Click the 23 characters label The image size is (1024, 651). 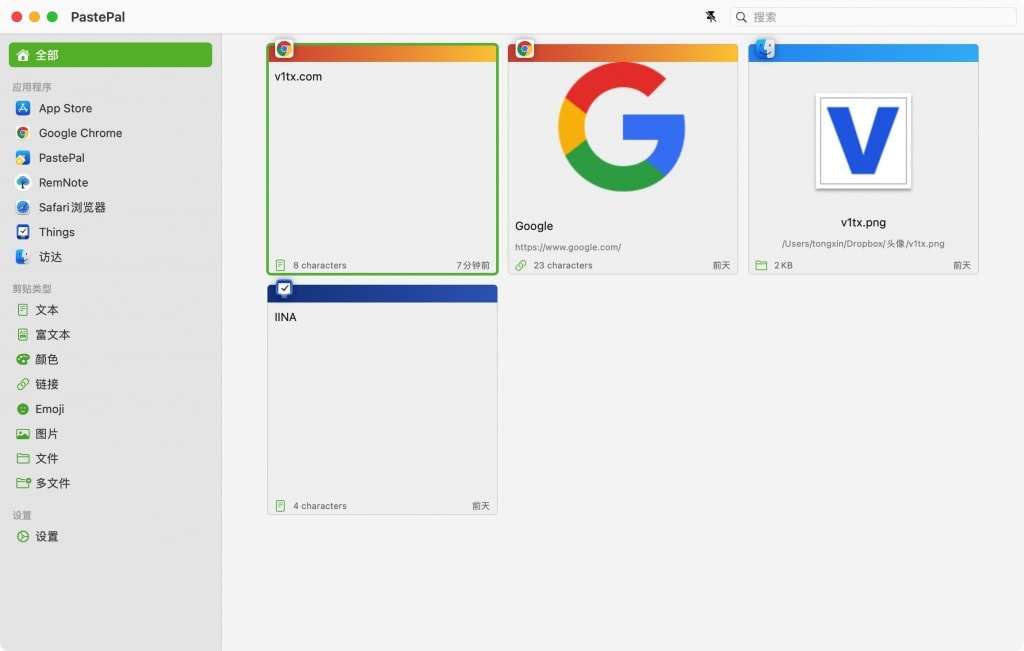pos(563,266)
